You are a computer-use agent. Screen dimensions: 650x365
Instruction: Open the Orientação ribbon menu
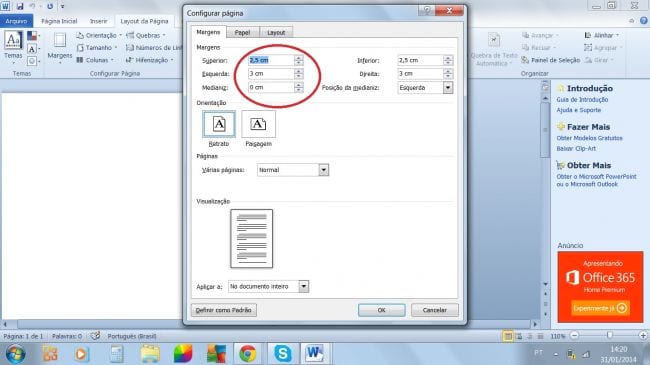click(99, 35)
